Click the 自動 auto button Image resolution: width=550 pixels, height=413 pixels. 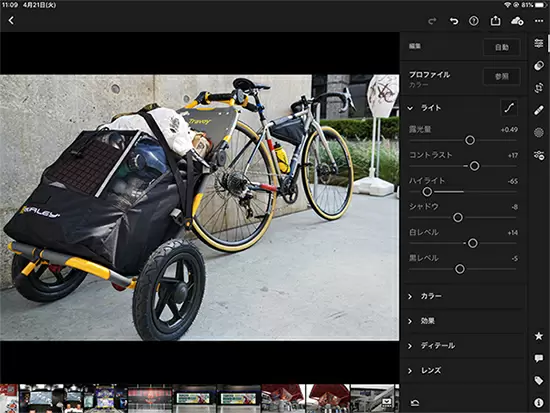[502, 47]
